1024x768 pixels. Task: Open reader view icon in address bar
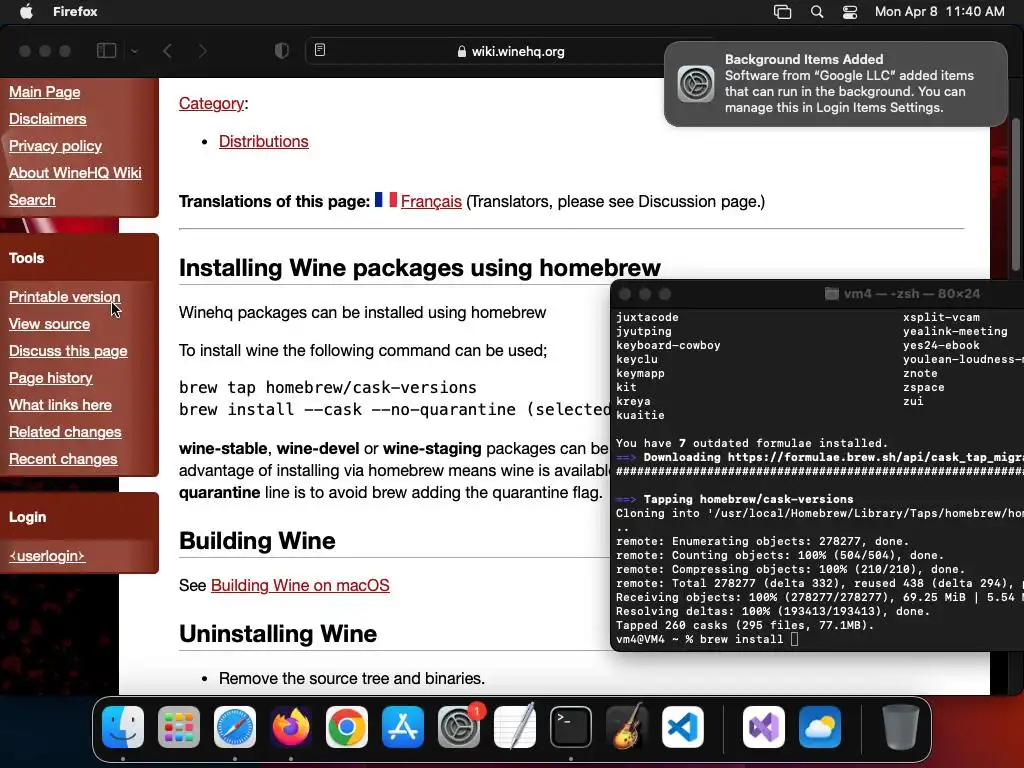(320, 50)
